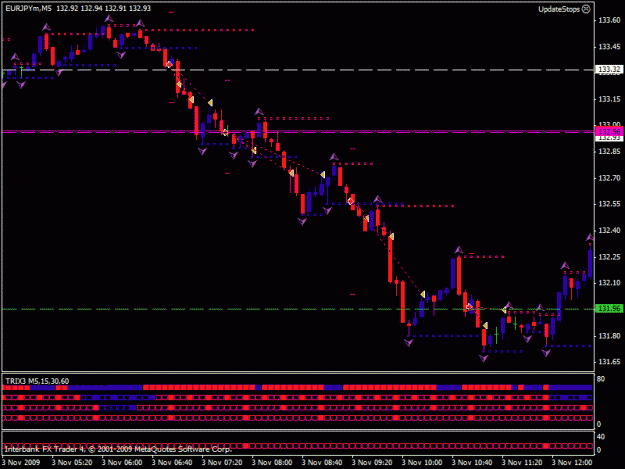This screenshot has width=625, height=469.
Task: Click the 132.70 price scale value
Action: click(609, 178)
